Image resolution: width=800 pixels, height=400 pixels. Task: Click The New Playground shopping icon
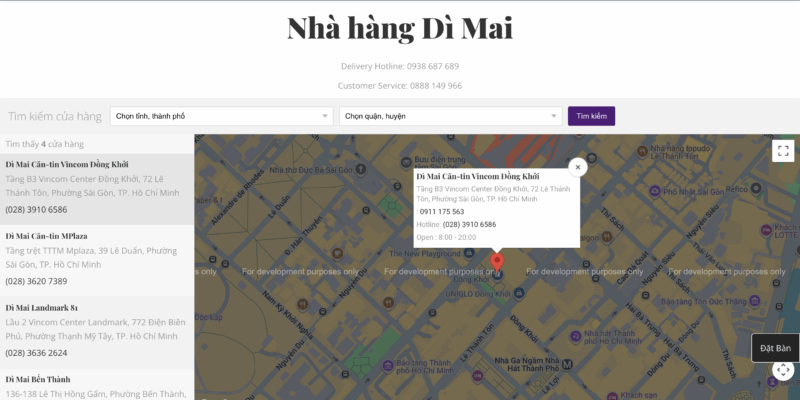coord(469,254)
